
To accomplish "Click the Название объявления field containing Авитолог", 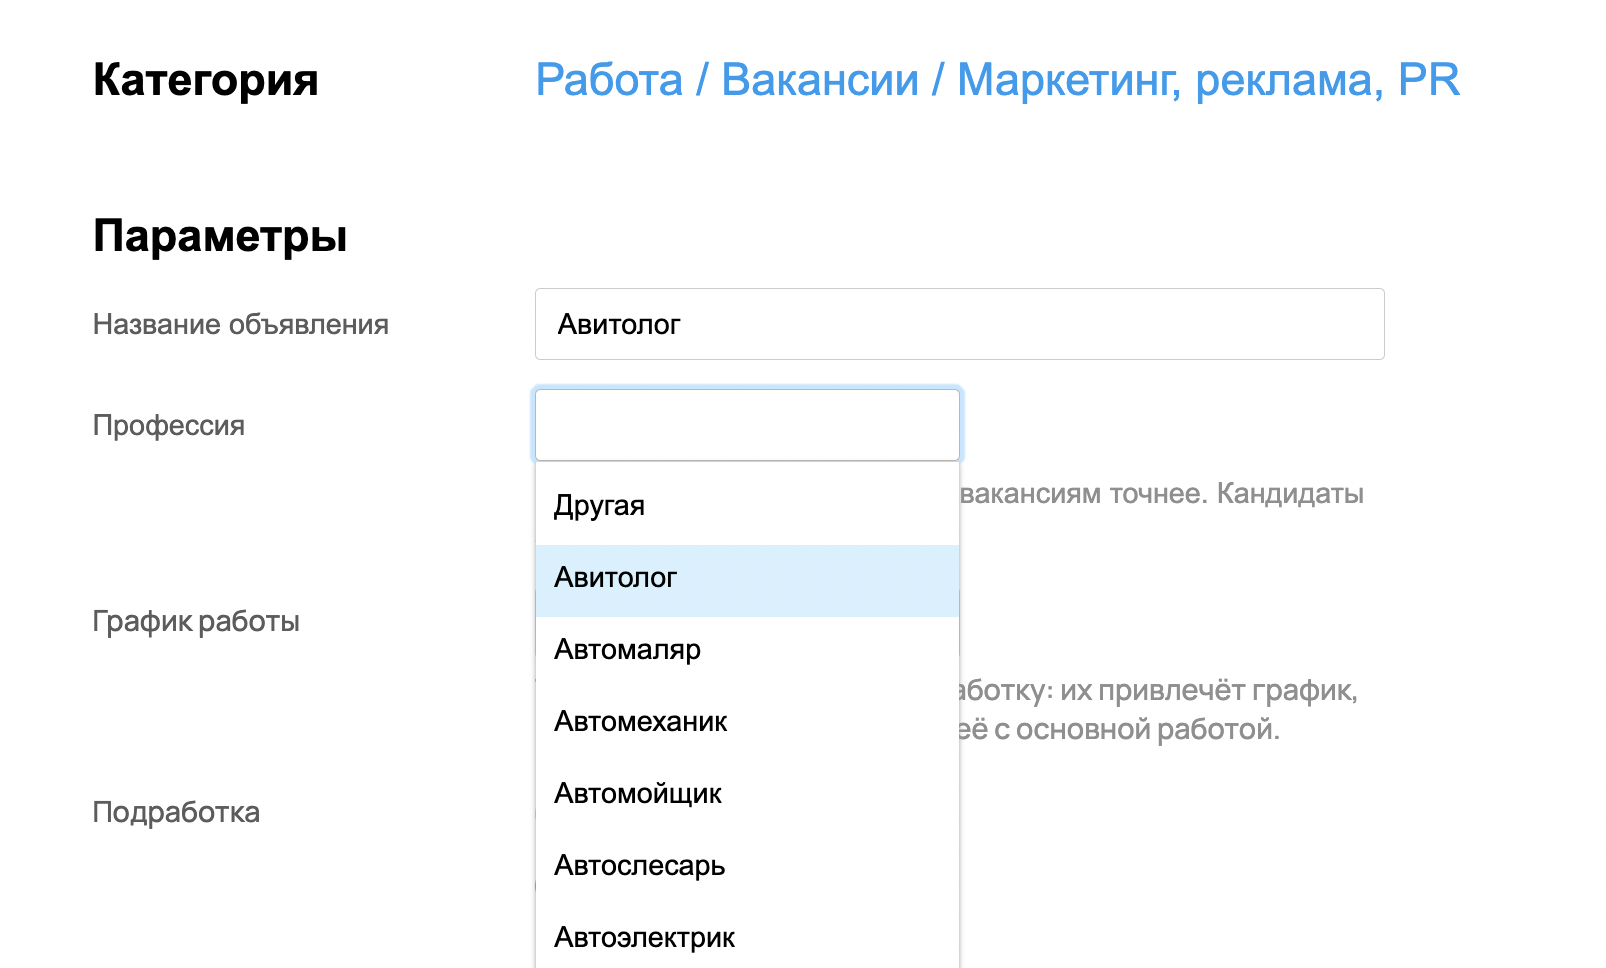I will coord(958,324).
